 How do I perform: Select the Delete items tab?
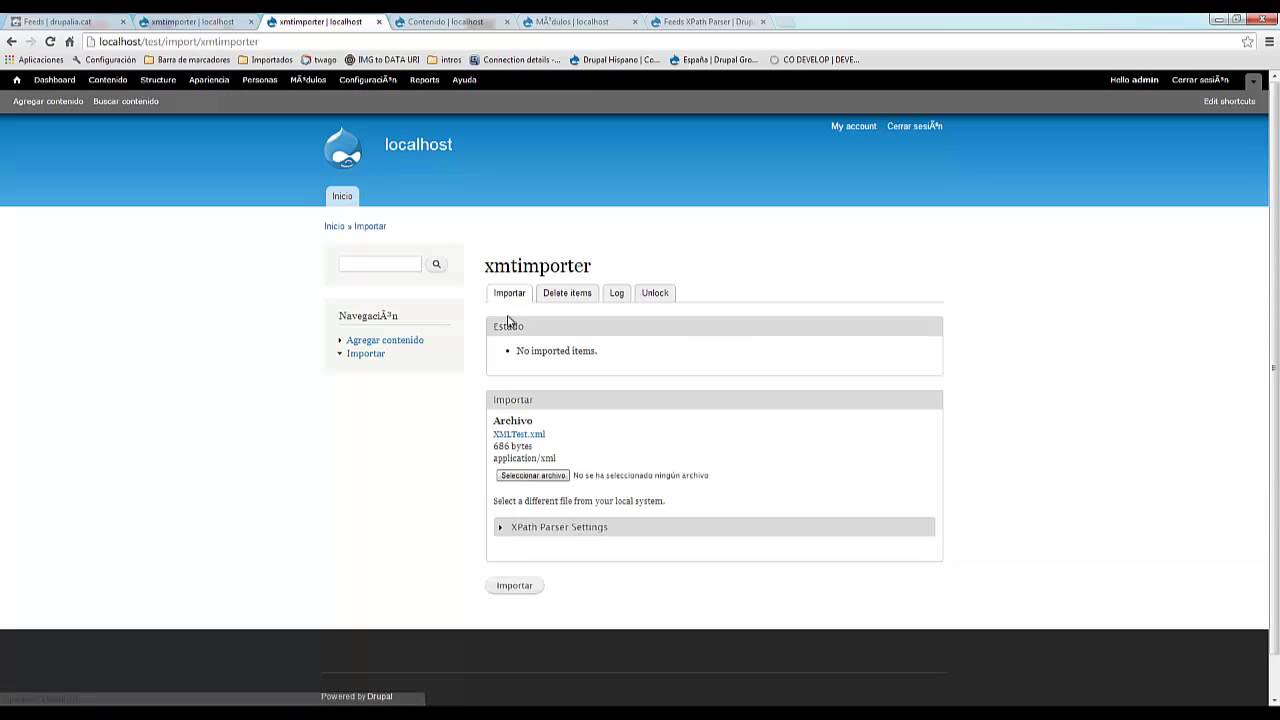[x=567, y=293]
